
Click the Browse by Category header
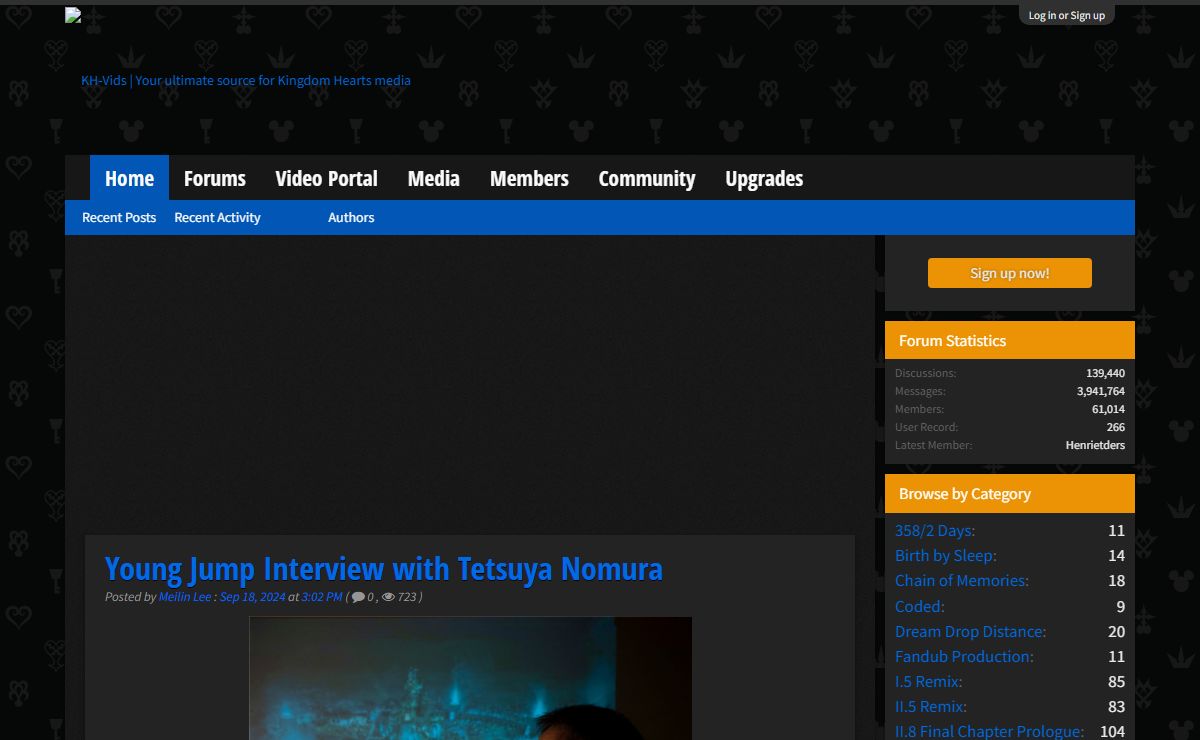tap(1010, 493)
